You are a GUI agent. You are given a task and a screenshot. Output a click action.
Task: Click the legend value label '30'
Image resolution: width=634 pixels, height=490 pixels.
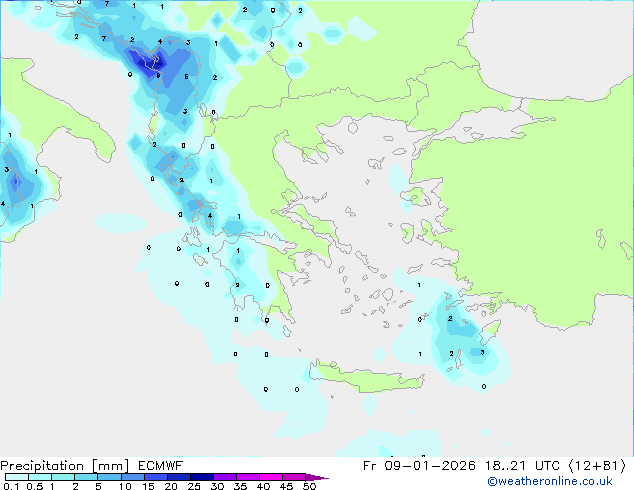pyautogui.click(x=217, y=486)
